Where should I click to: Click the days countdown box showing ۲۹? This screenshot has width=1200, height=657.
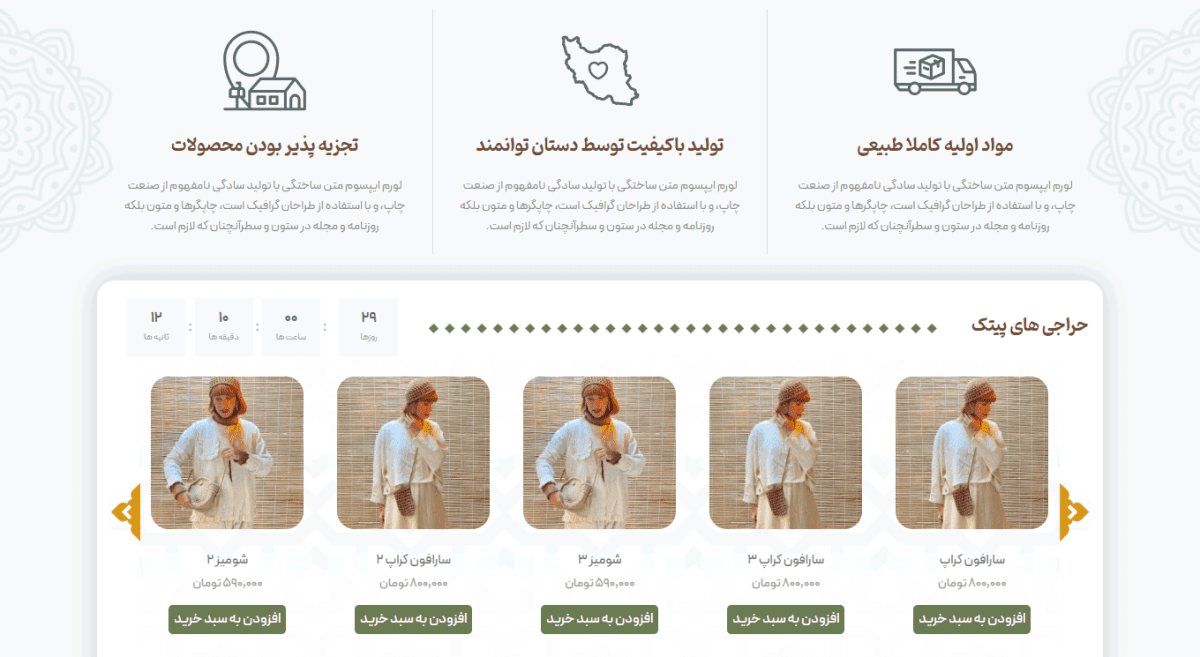point(369,327)
